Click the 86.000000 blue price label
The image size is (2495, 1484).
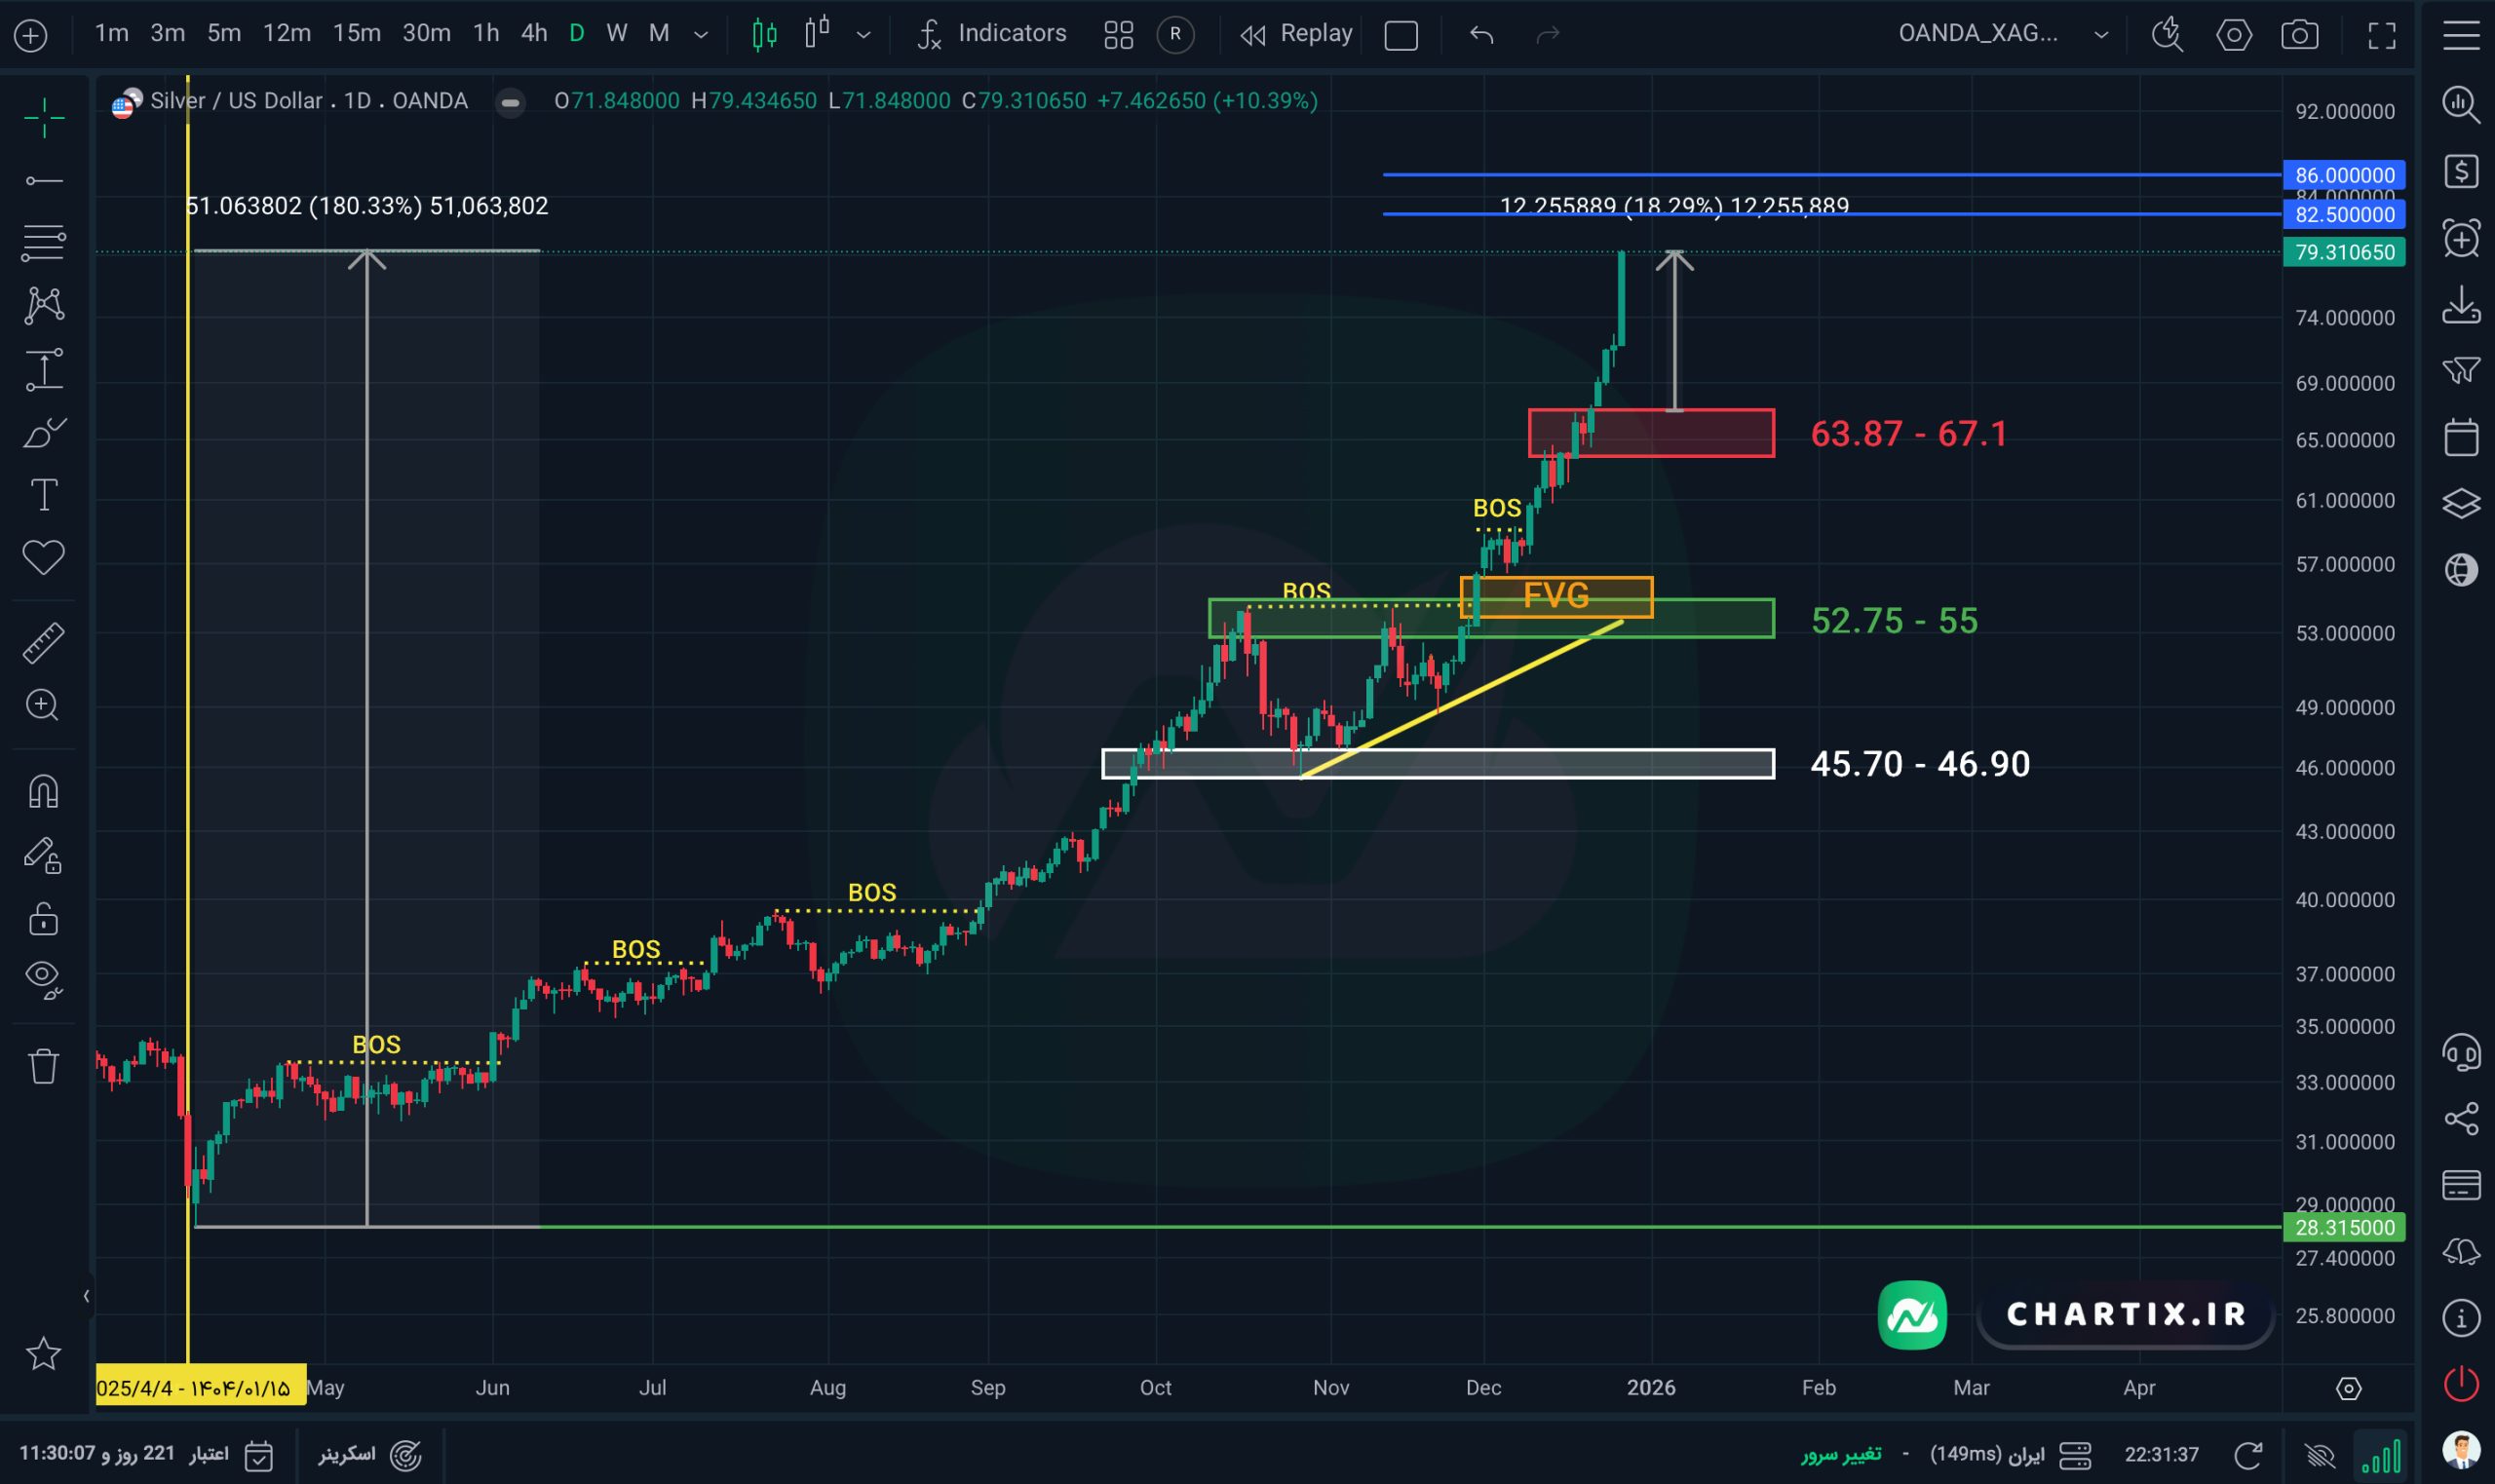(2343, 175)
